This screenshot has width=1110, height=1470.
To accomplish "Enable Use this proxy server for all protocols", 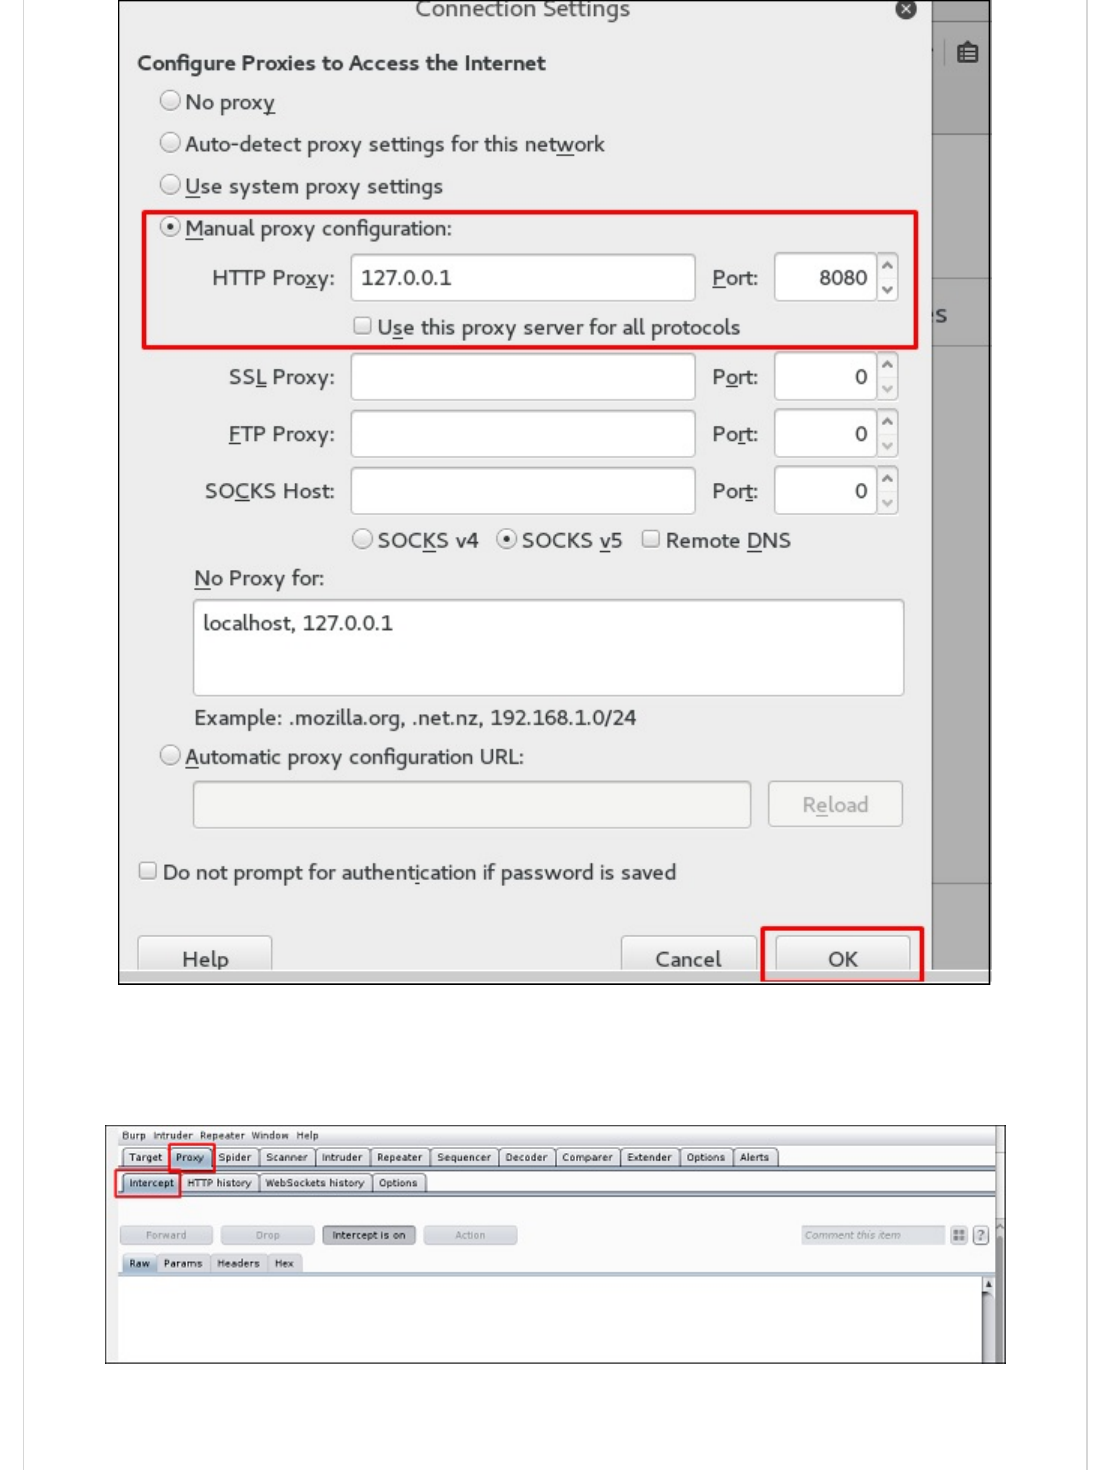I will (363, 326).
